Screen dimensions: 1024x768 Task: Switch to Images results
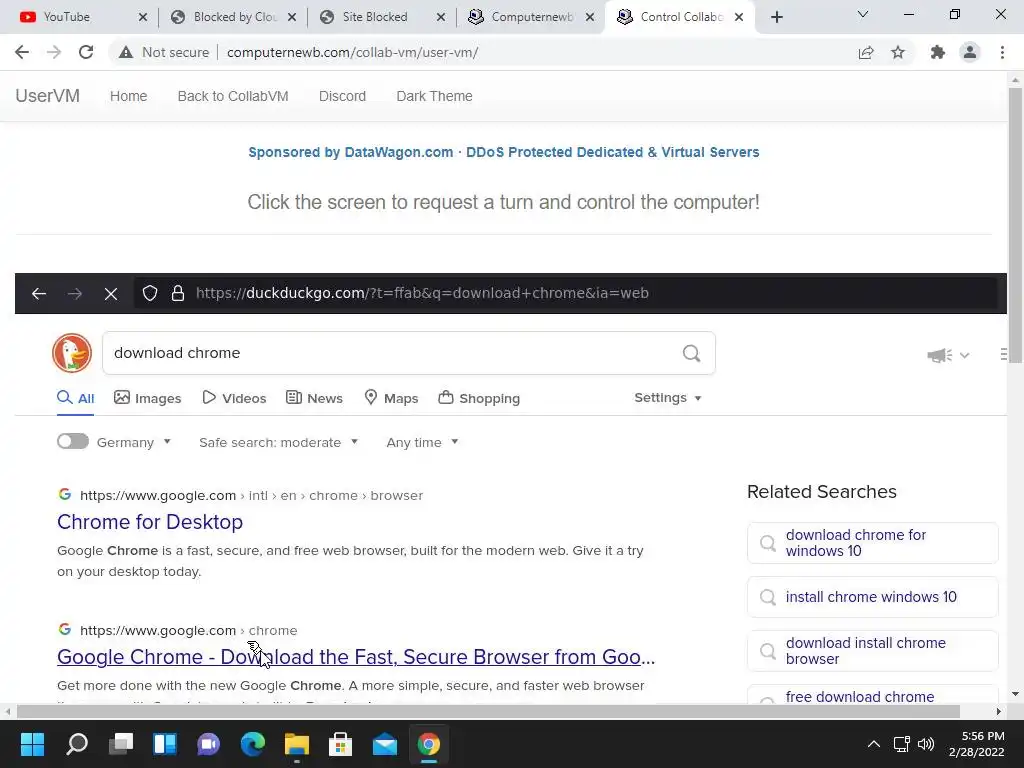pos(148,398)
